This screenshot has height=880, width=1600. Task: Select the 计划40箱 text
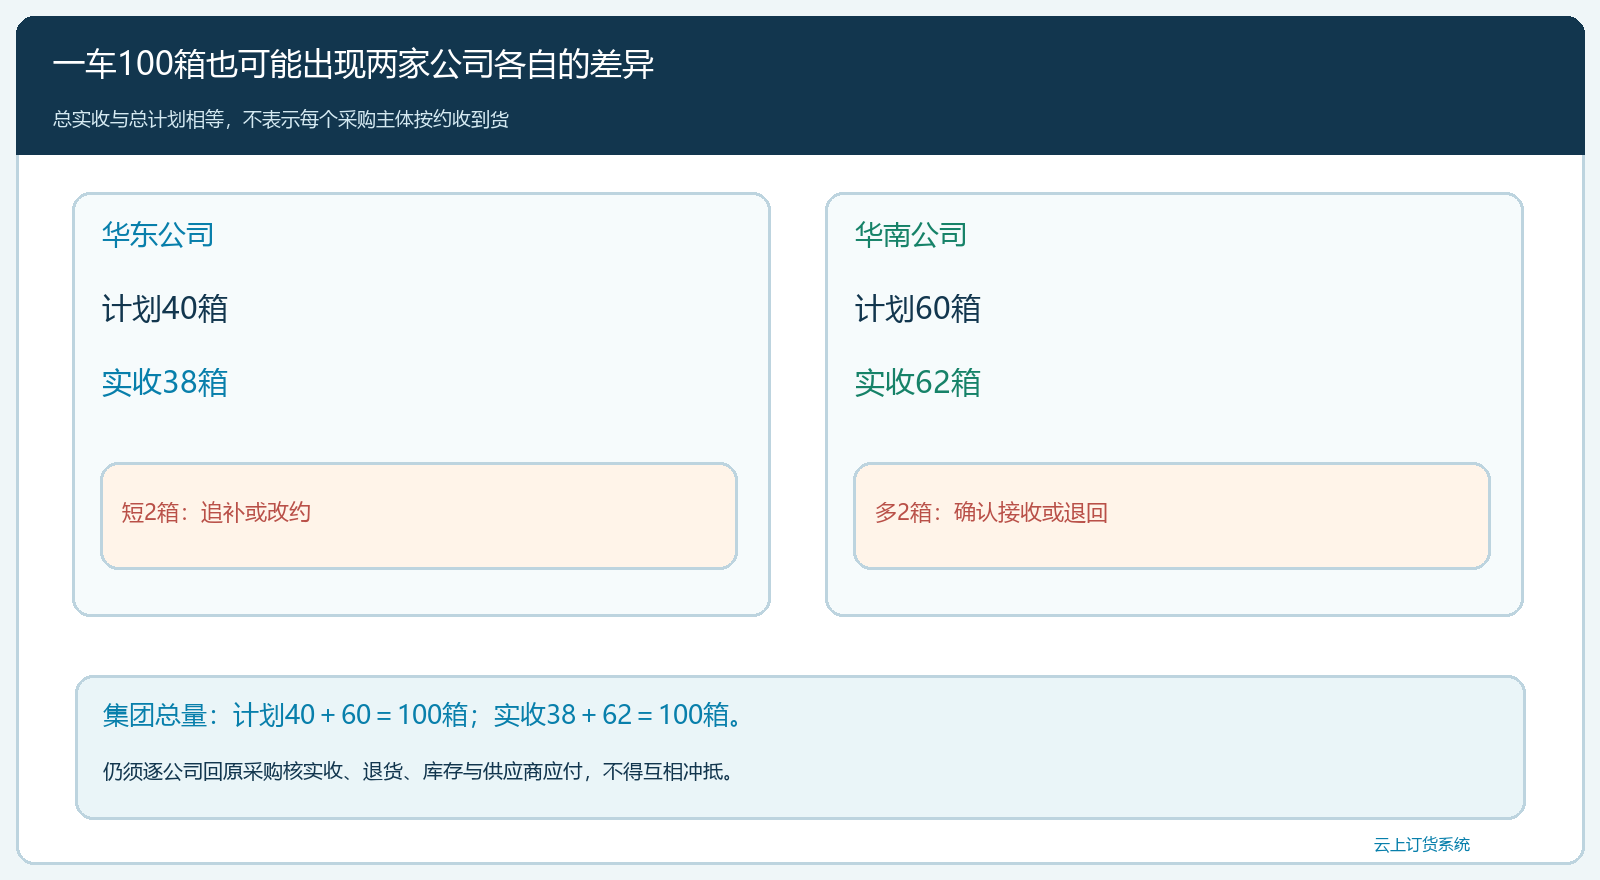pyautogui.click(x=165, y=309)
